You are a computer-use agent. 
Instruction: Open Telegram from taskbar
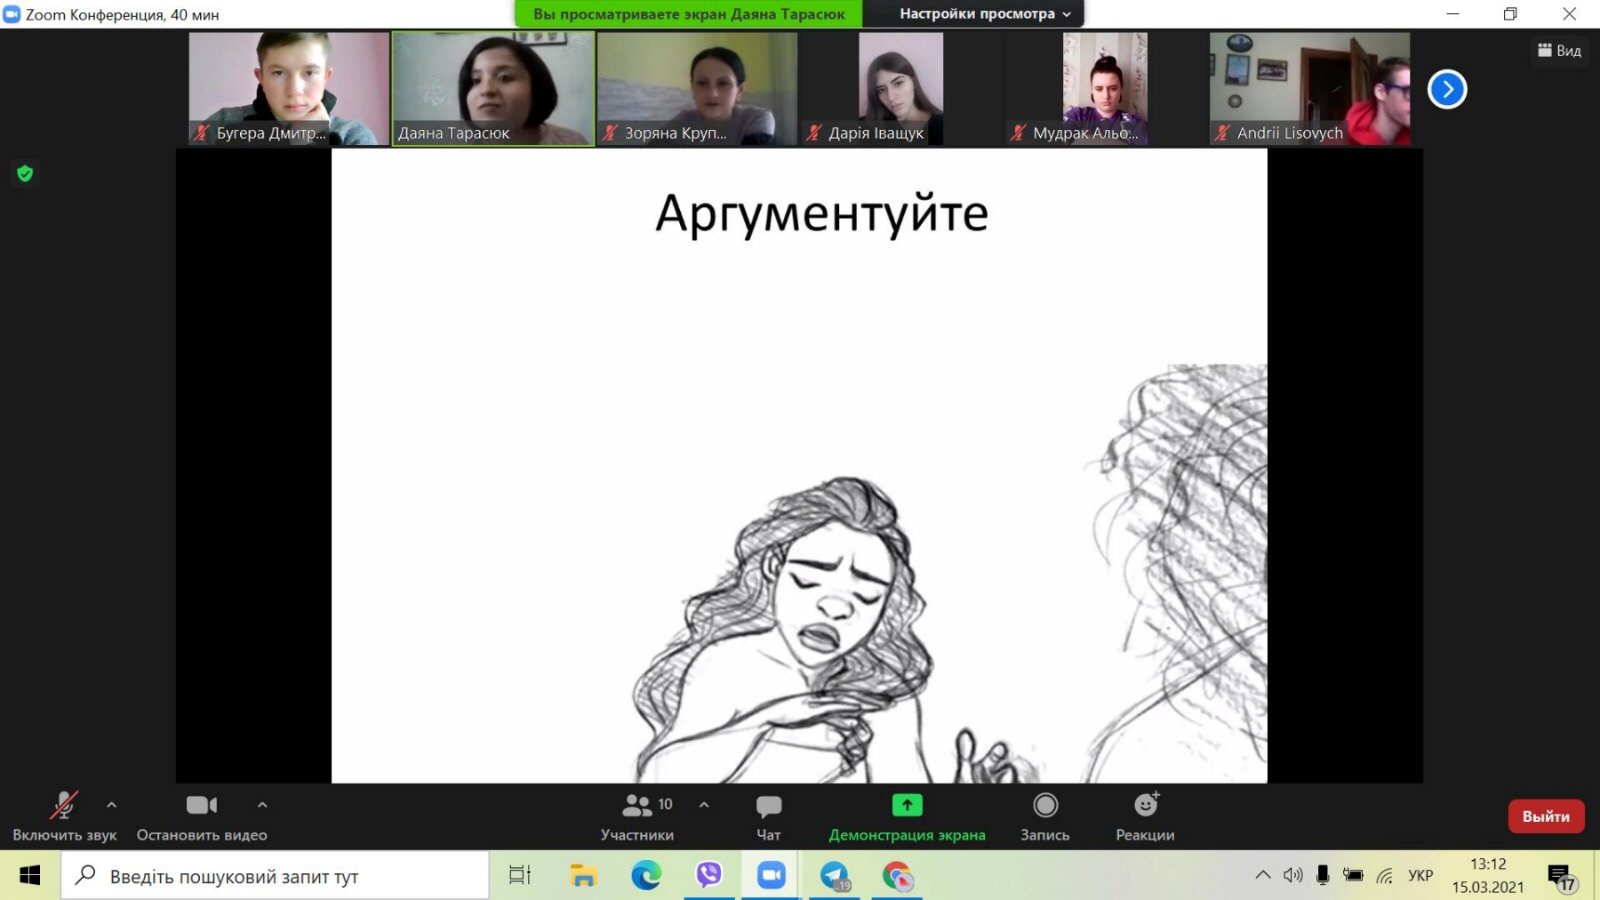click(834, 876)
